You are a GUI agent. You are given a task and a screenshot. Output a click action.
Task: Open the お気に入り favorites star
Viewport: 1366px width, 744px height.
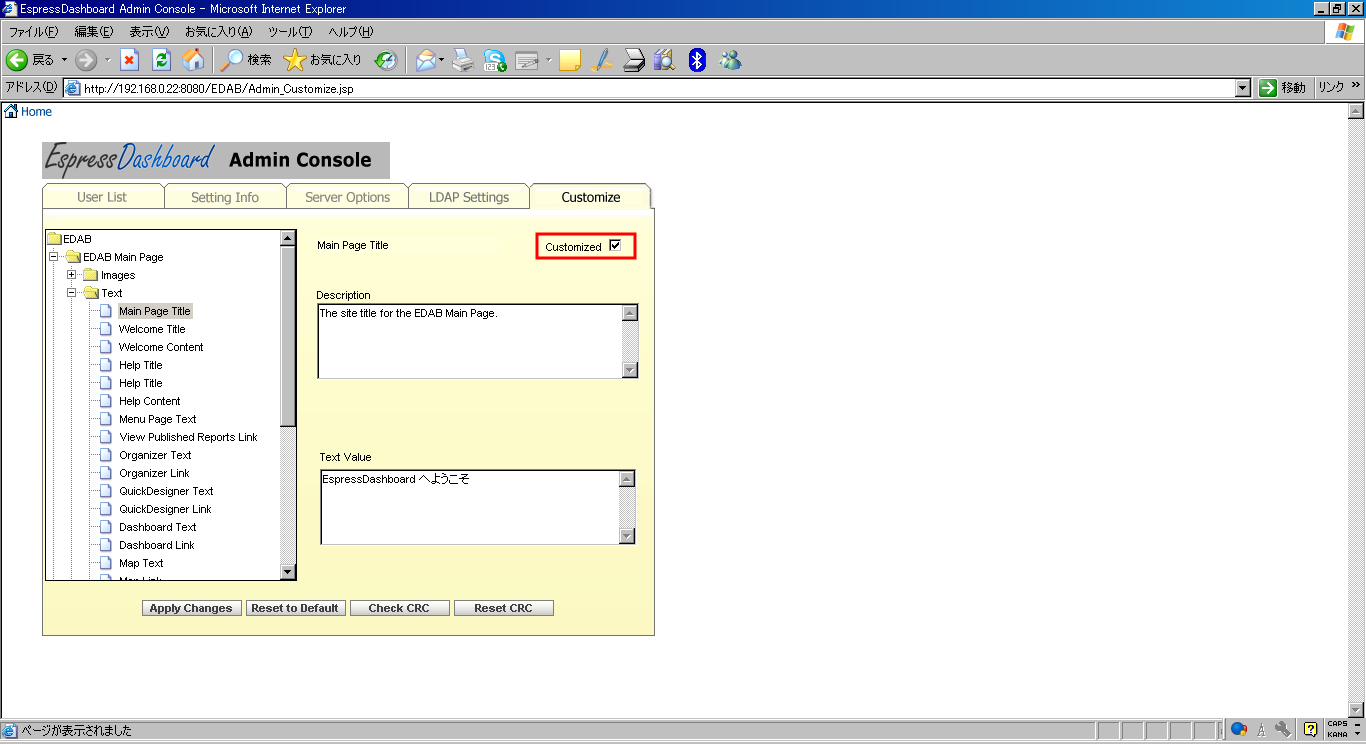tap(294, 60)
